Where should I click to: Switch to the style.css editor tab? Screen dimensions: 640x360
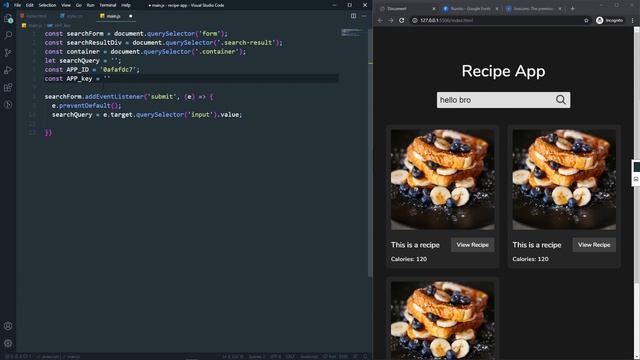73,16
